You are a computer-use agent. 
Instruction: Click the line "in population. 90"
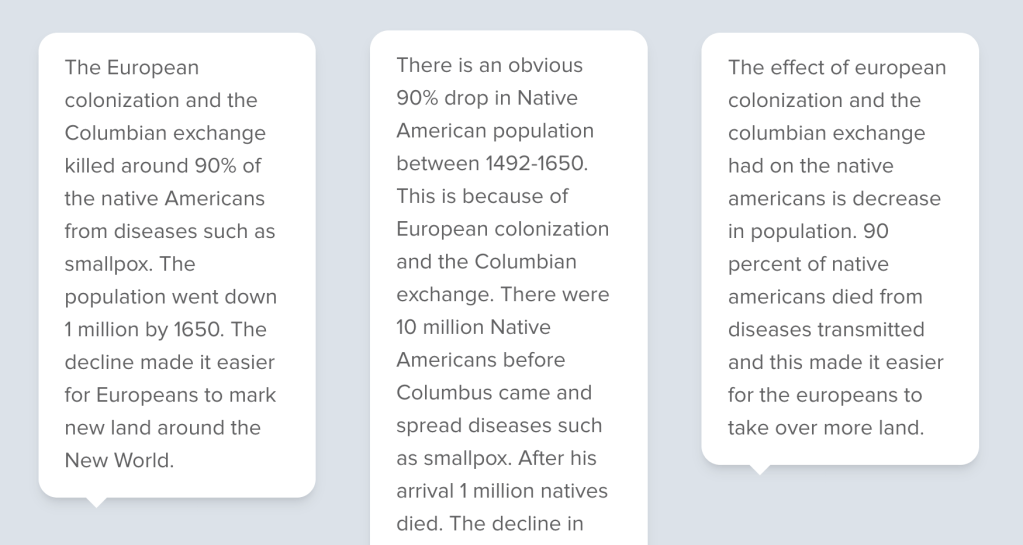click(x=808, y=232)
